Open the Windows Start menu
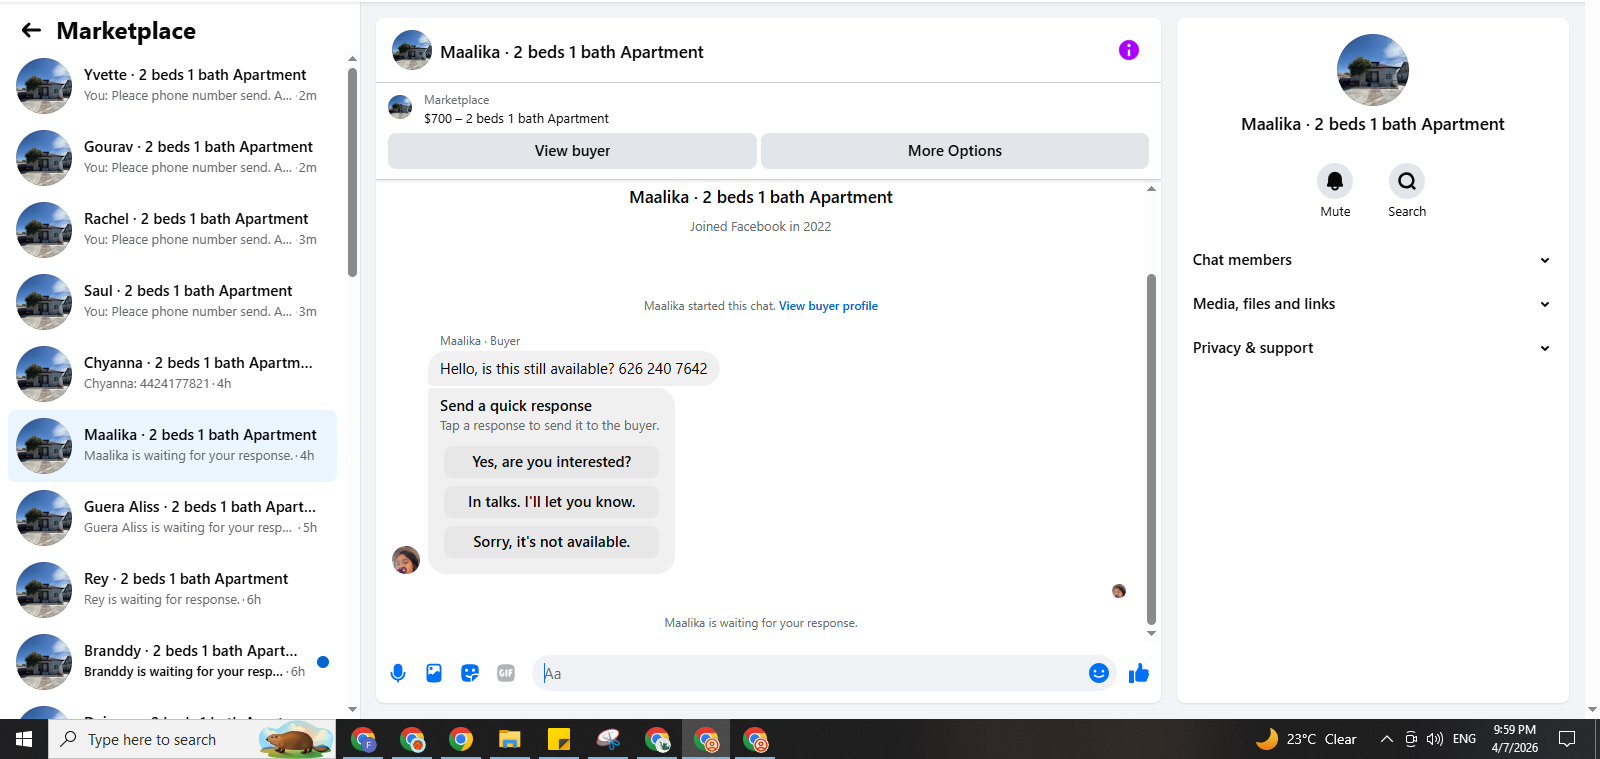The image size is (1600, 759). (x=24, y=739)
